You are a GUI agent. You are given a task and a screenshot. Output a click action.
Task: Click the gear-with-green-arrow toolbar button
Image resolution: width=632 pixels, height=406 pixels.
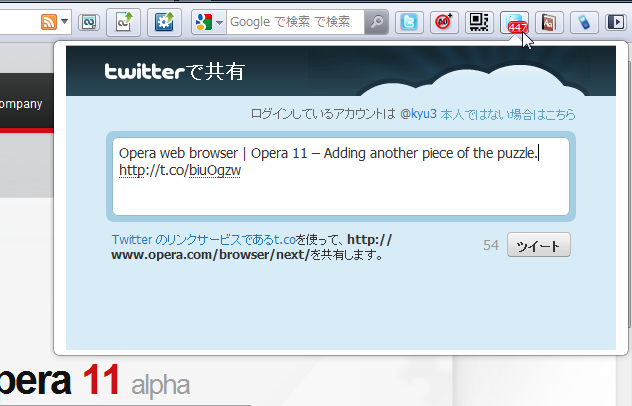tap(164, 22)
